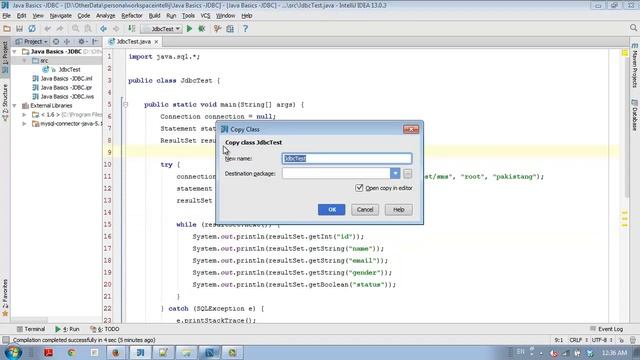The height and width of the screenshot is (360, 640).
Task: Open the 6: TODO tool window tab
Action: [x=104, y=329]
